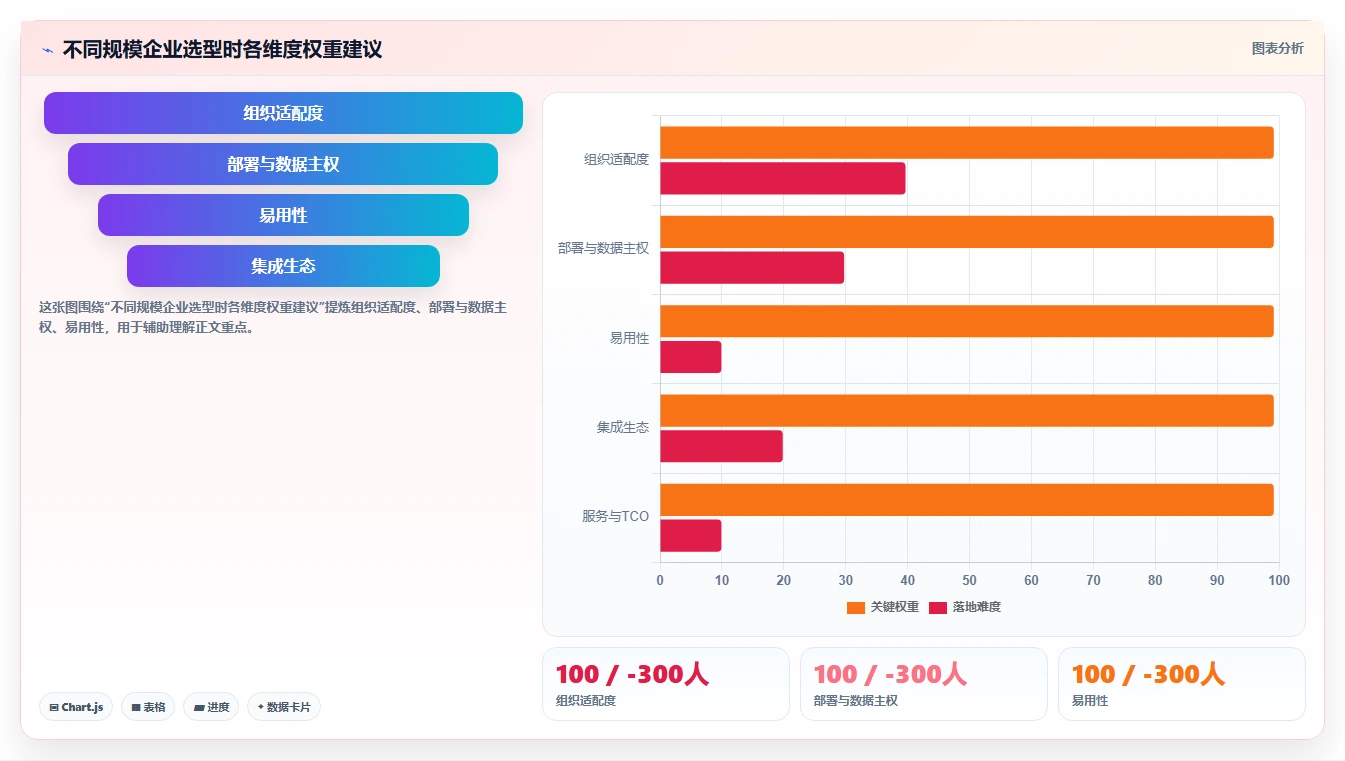Click the 数据卡片 tag chip
This screenshot has height=761, width=1345.
click(284, 707)
